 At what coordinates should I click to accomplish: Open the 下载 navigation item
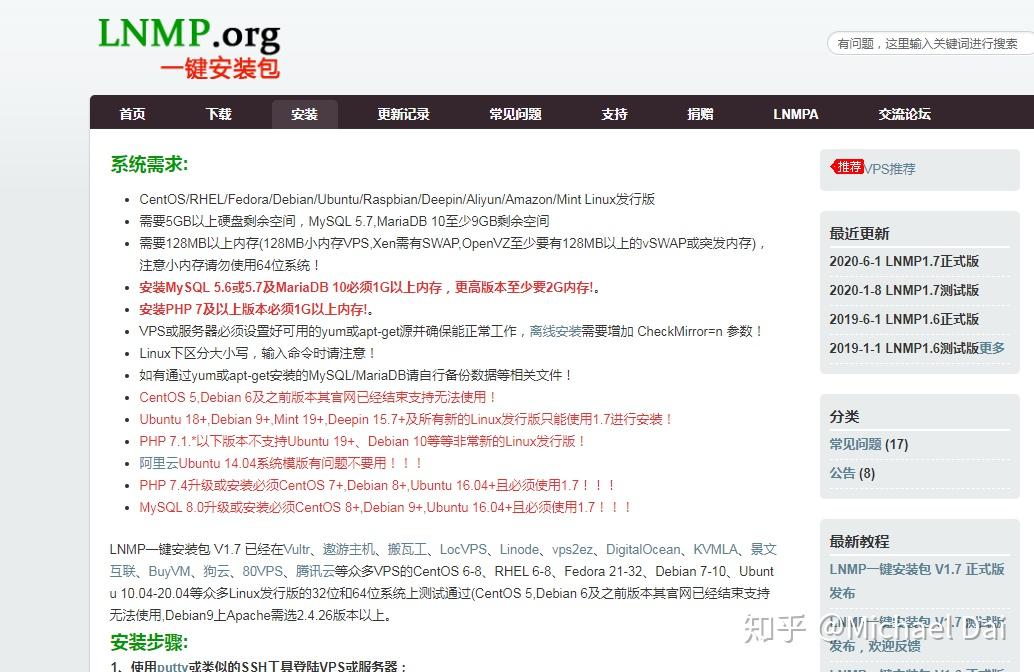pyautogui.click(x=219, y=114)
